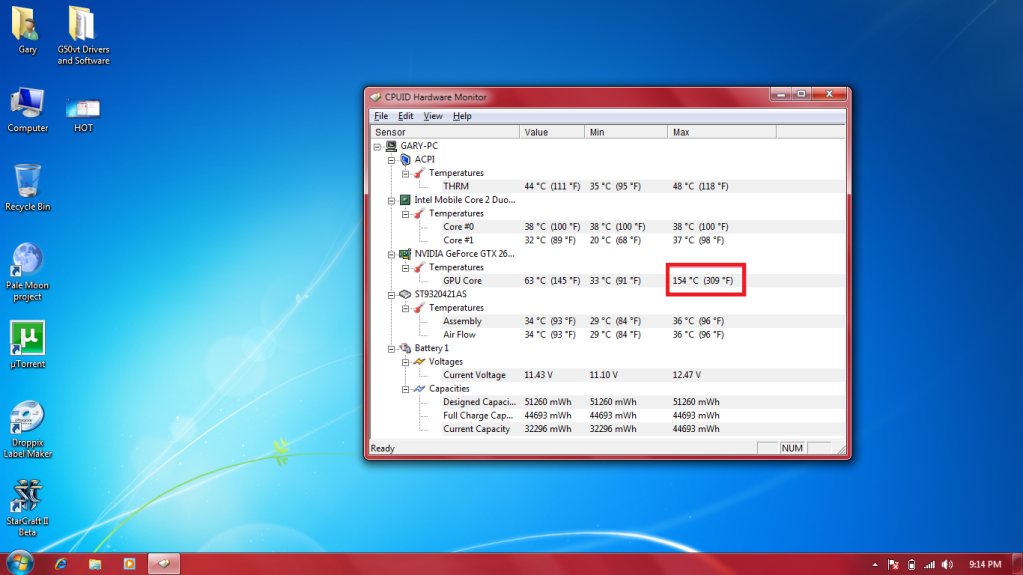Viewport: 1023px width, 575px height.
Task: Collapse the GARY-PC root node
Action: click(x=377, y=147)
